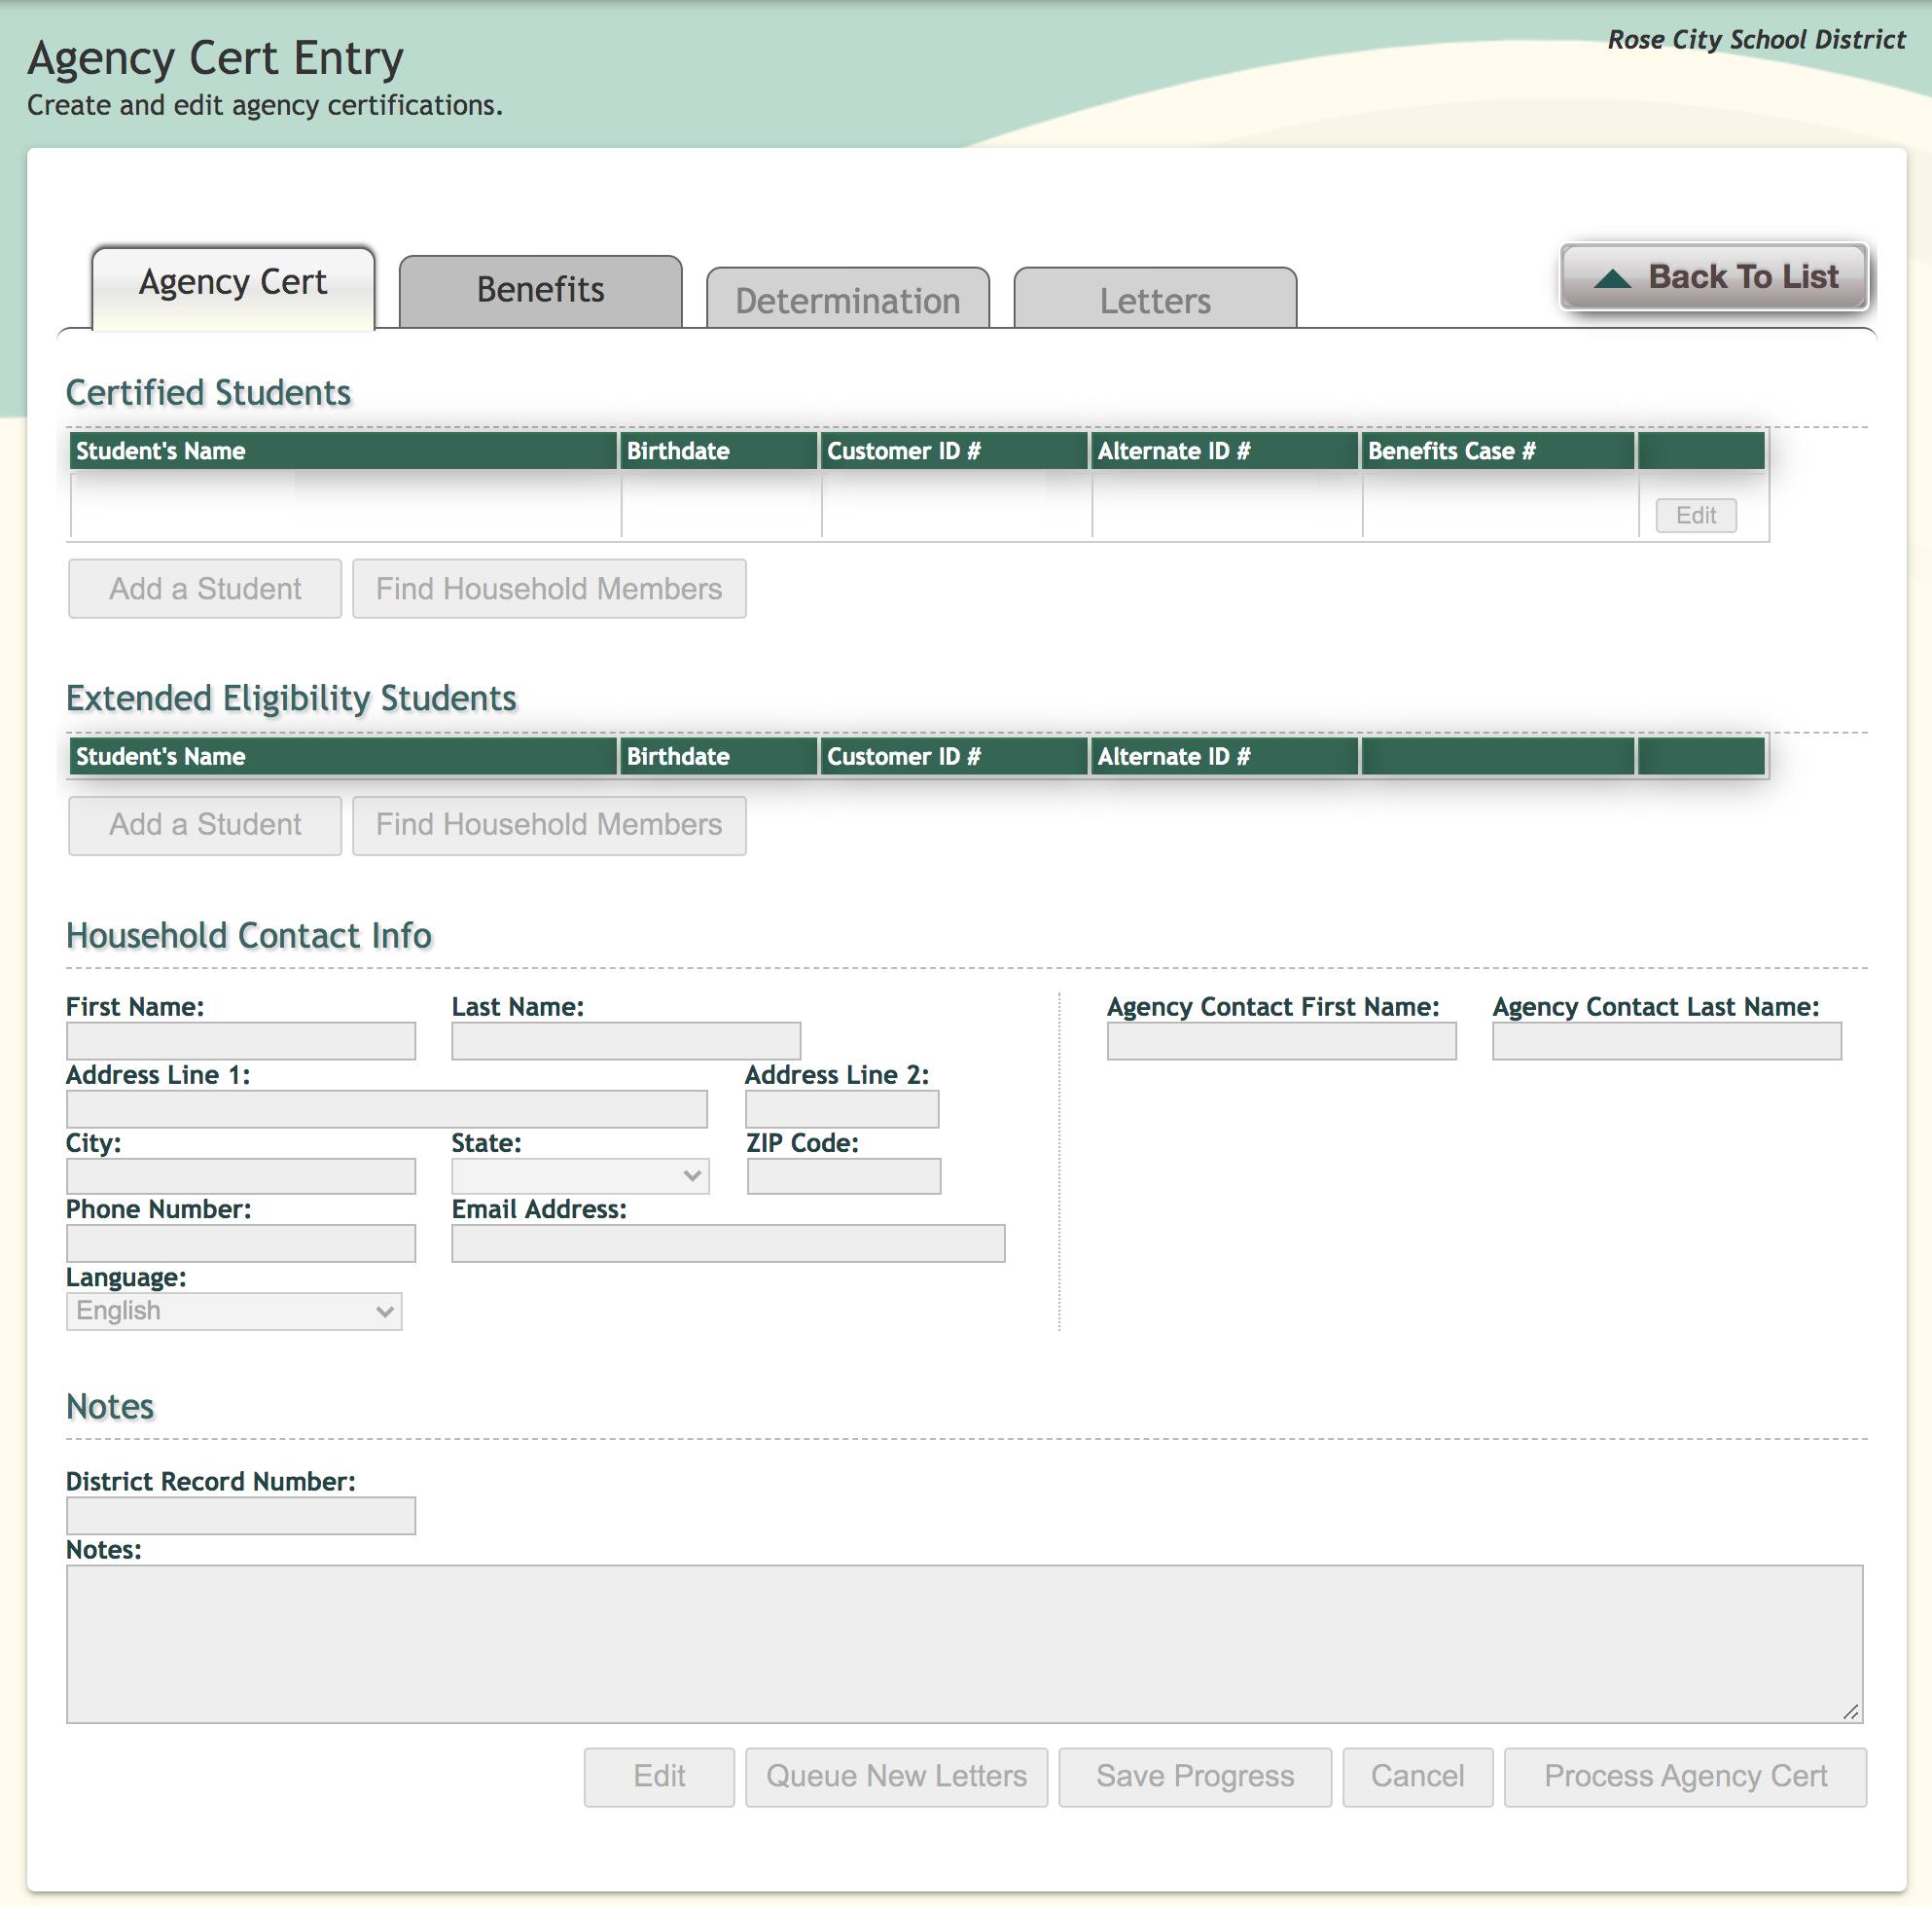Grab the Notes textarea resize handle

pyautogui.click(x=1851, y=1712)
